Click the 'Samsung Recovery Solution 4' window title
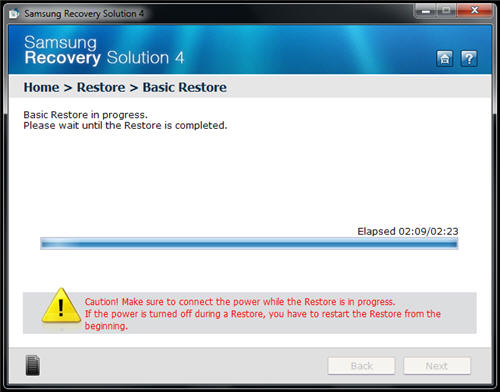 (x=84, y=14)
